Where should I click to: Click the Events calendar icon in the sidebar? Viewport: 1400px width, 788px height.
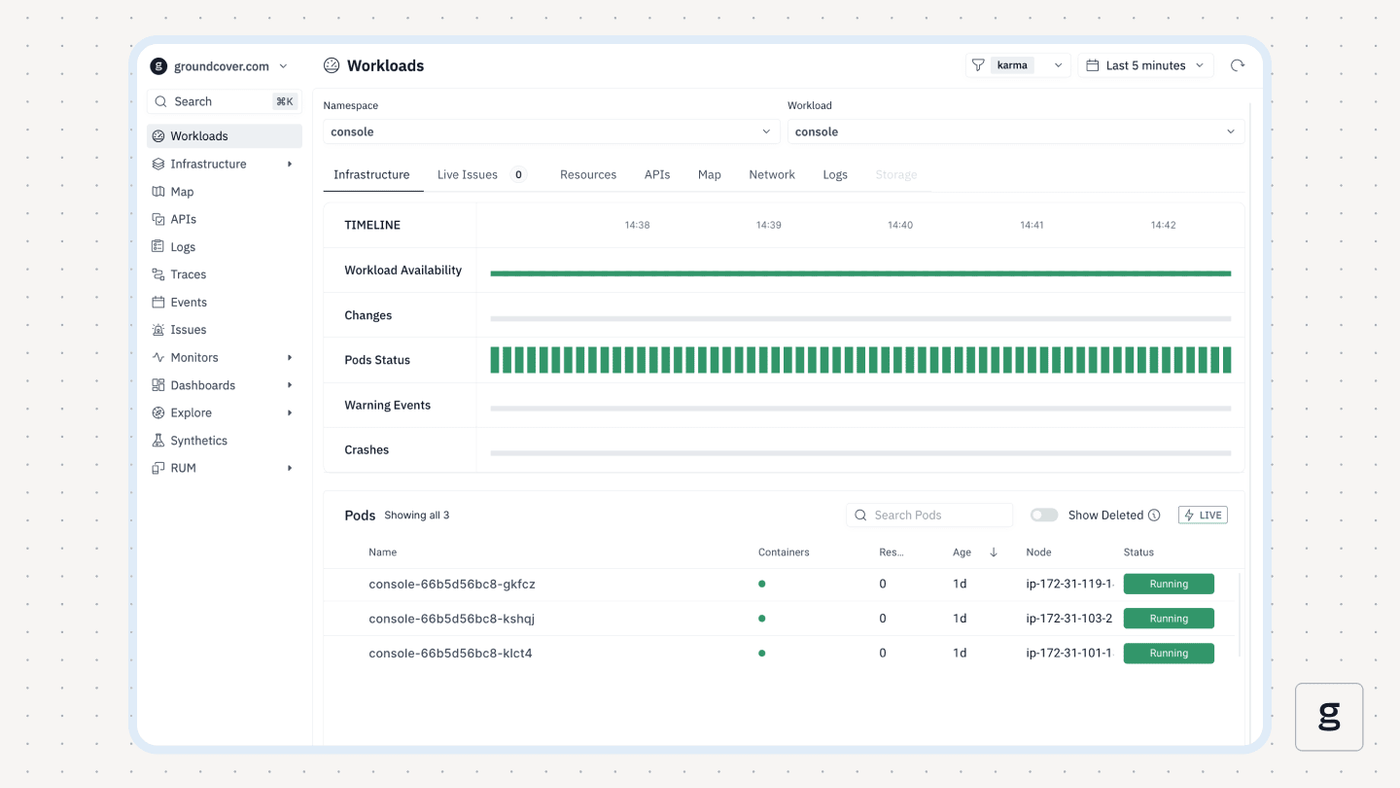tap(158, 302)
